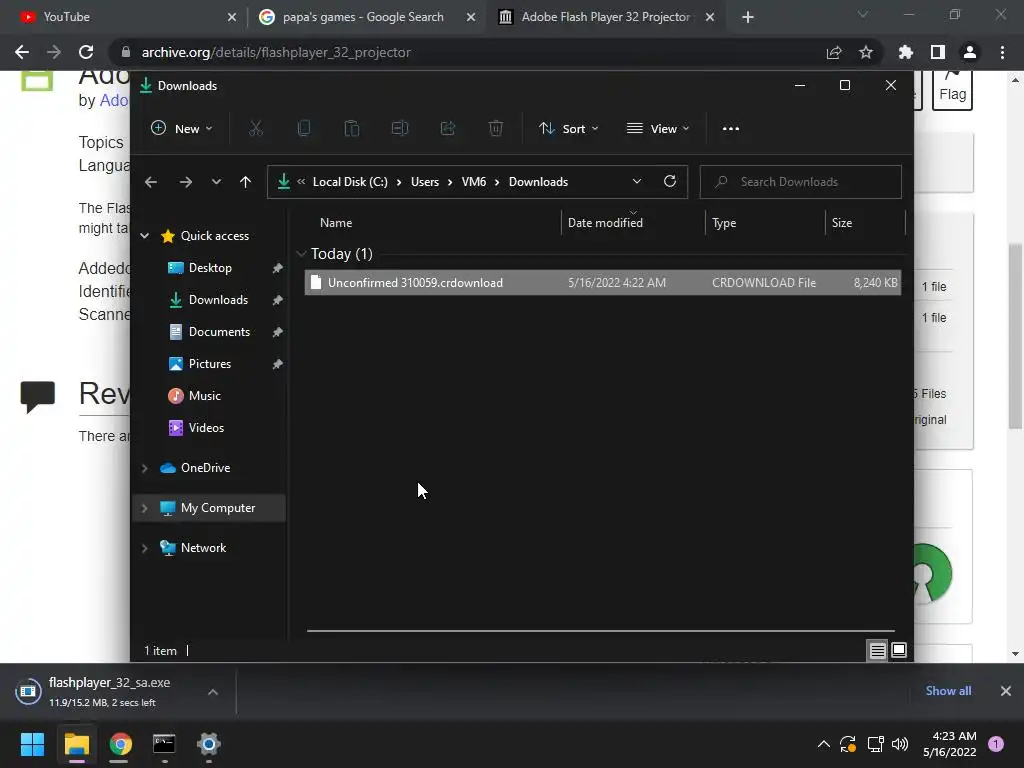Select Adobe Flash Player 32 Projector tab
The image size is (1024, 768).
[x=605, y=17]
